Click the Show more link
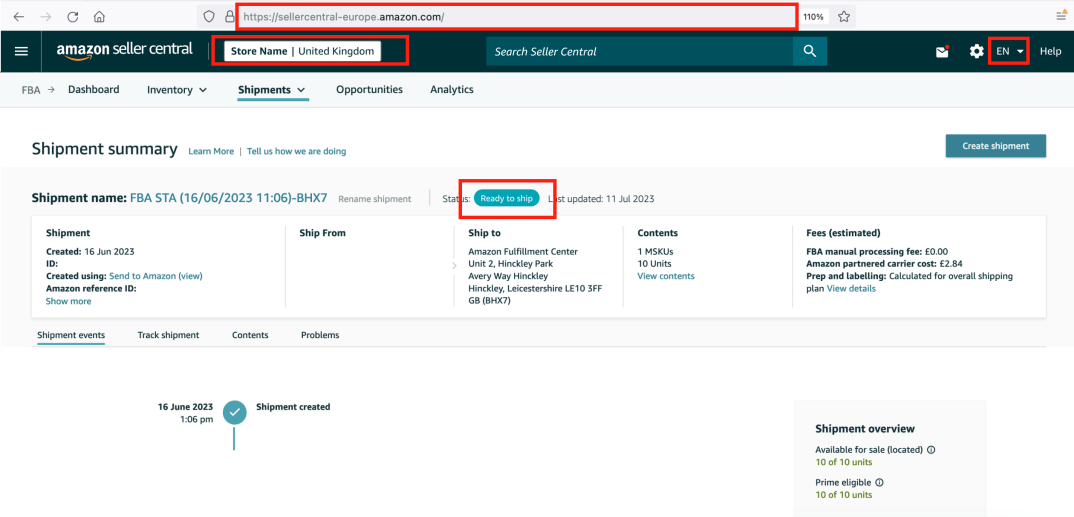 click(x=68, y=301)
